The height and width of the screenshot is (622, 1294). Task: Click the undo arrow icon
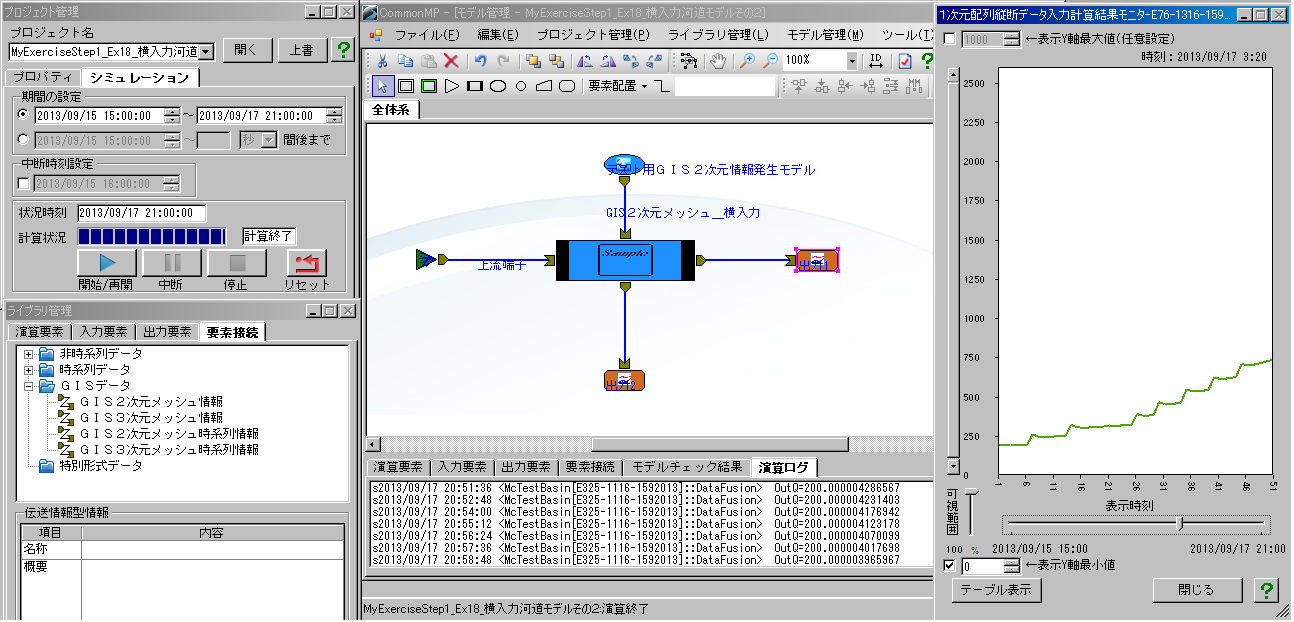[480, 61]
